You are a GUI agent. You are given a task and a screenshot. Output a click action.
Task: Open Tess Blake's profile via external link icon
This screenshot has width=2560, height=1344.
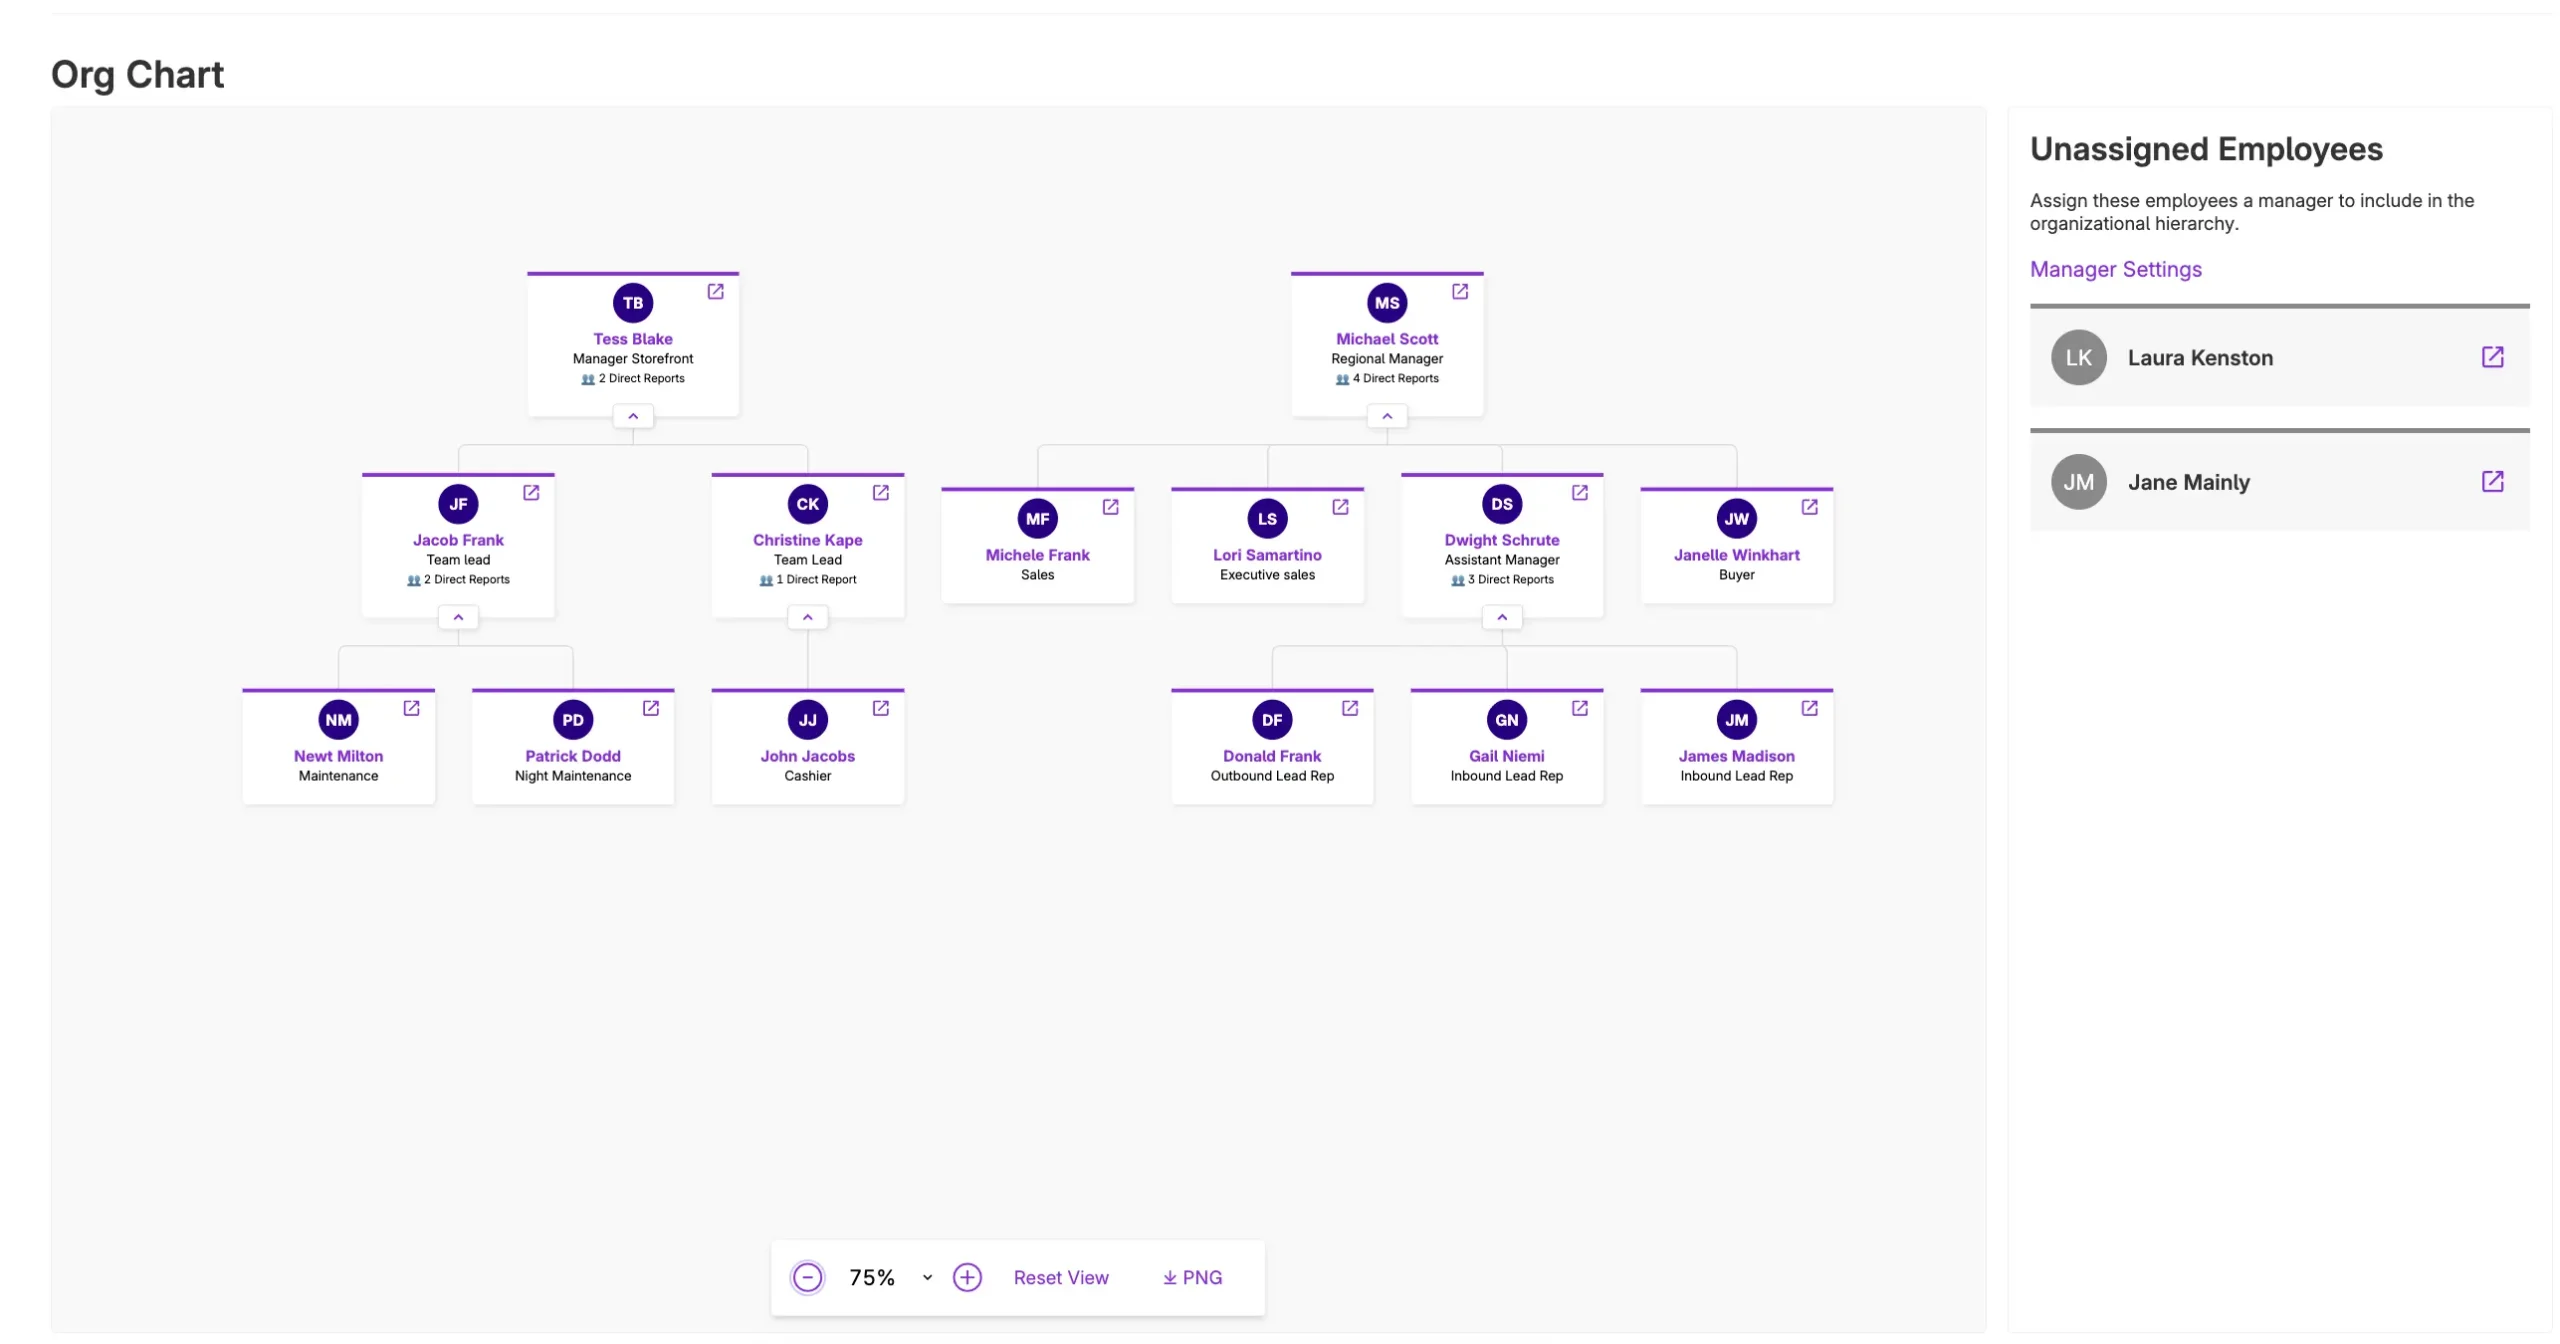[716, 290]
